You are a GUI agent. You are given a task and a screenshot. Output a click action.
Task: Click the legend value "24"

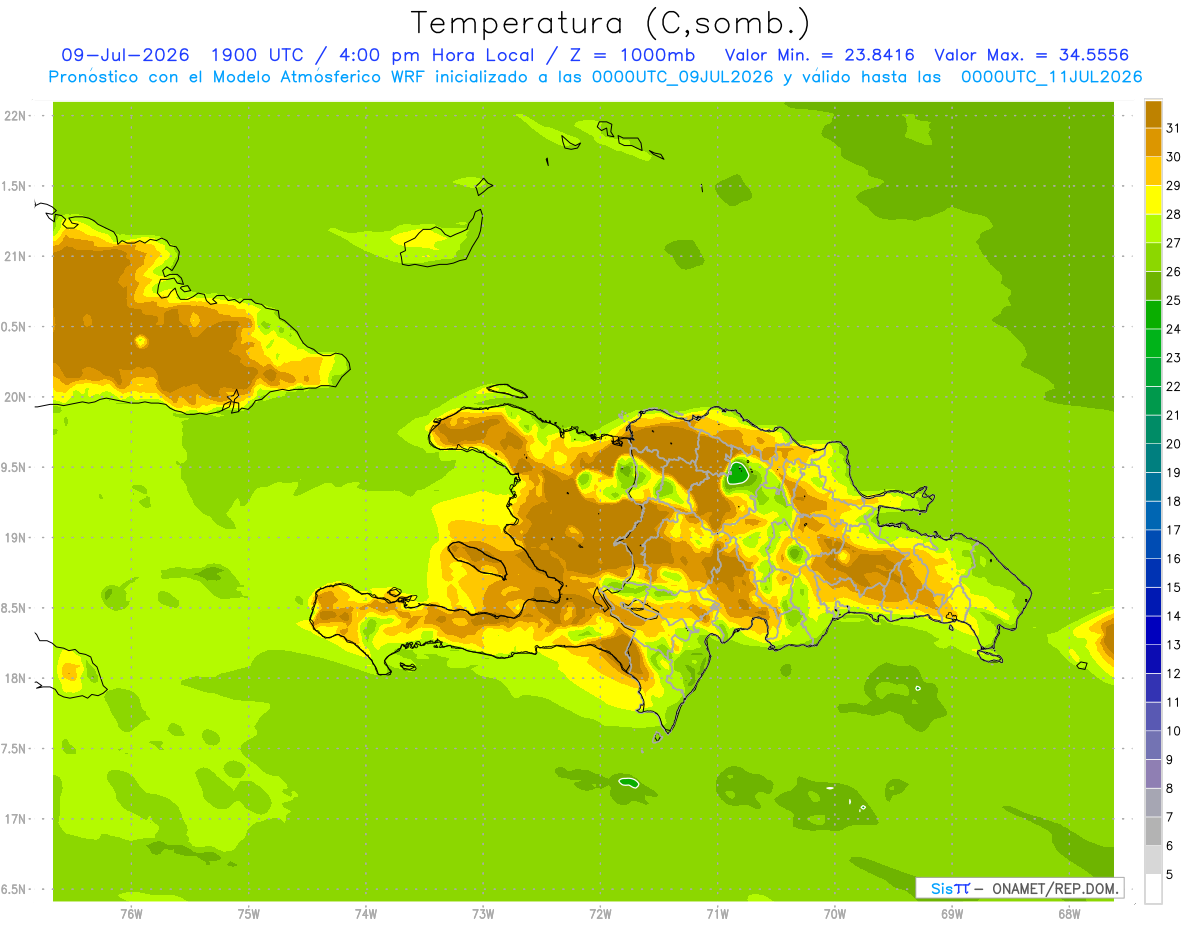pyautogui.click(x=1173, y=328)
